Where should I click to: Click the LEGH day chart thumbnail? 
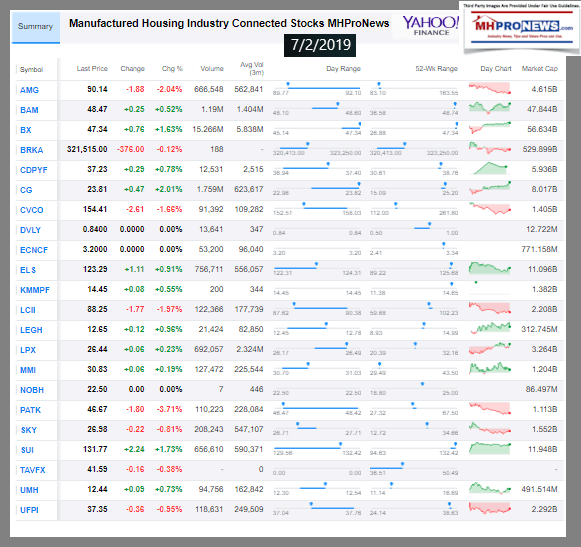point(491,328)
